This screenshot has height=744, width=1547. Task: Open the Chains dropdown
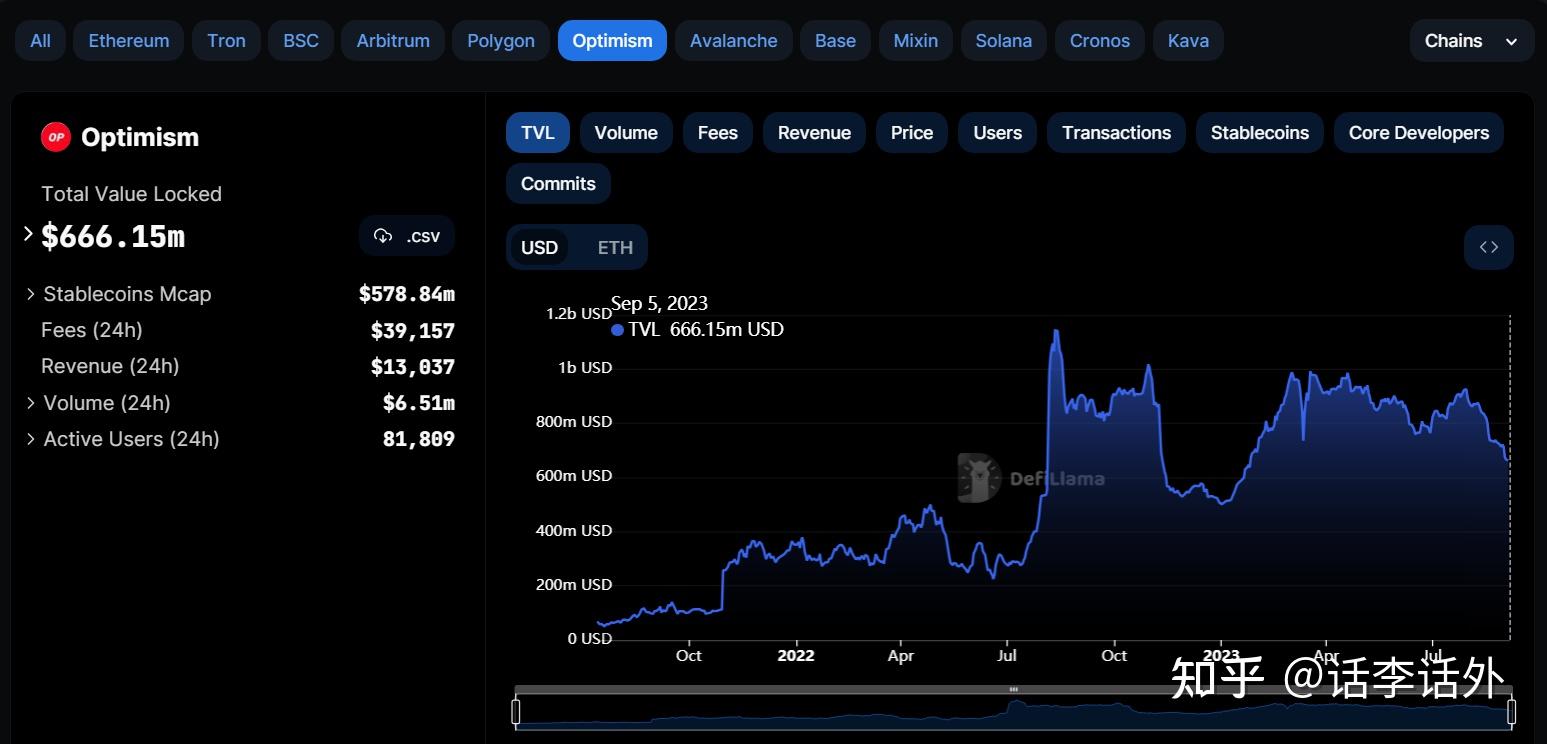[1472, 41]
